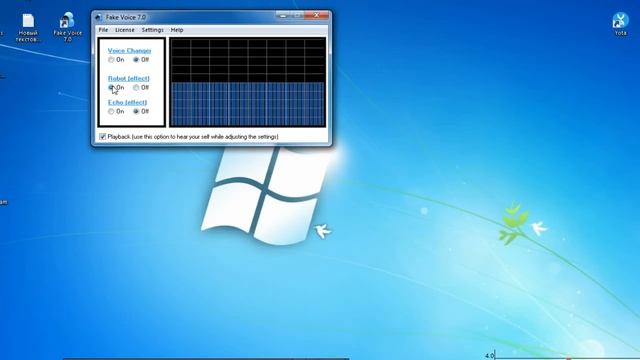Close the Fake Voice 7.0 window
Image resolution: width=640 pixels, height=360 pixels.
click(x=317, y=16)
